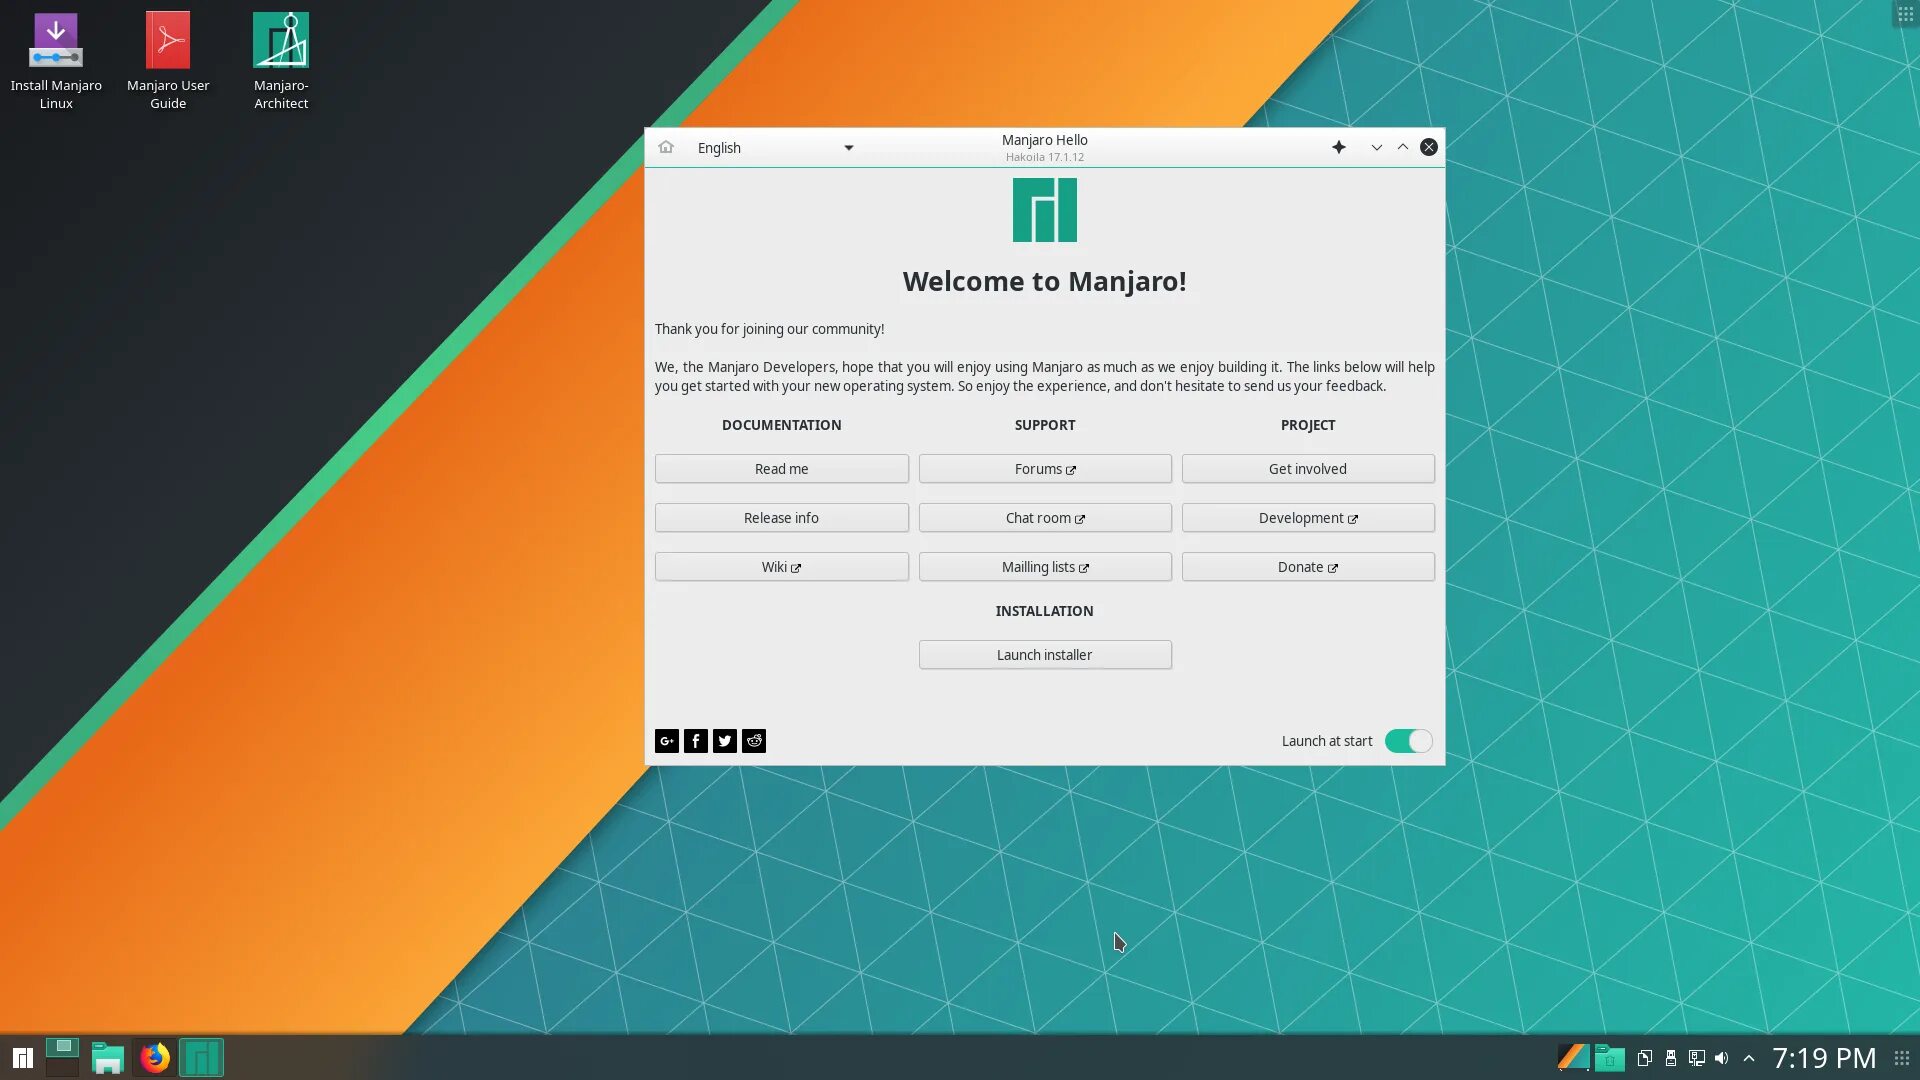The height and width of the screenshot is (1080, 1920).
Task: Open the Install Manjaro Linux desktop icon
Action: click(x=56, y=60)
